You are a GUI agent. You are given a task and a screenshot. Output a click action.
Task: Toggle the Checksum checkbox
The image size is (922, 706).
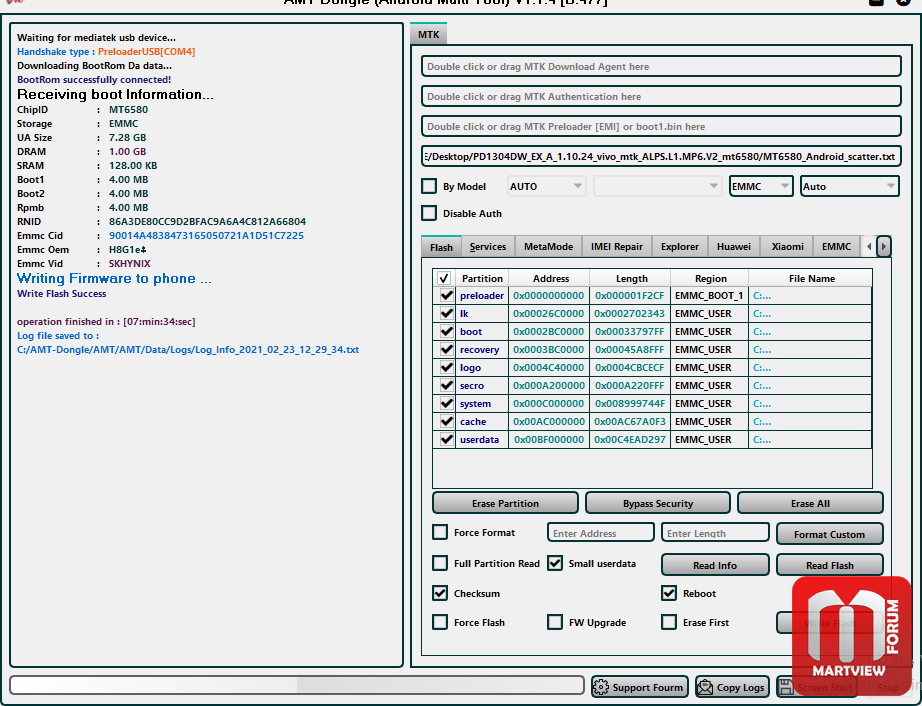(x=440, y=593)
